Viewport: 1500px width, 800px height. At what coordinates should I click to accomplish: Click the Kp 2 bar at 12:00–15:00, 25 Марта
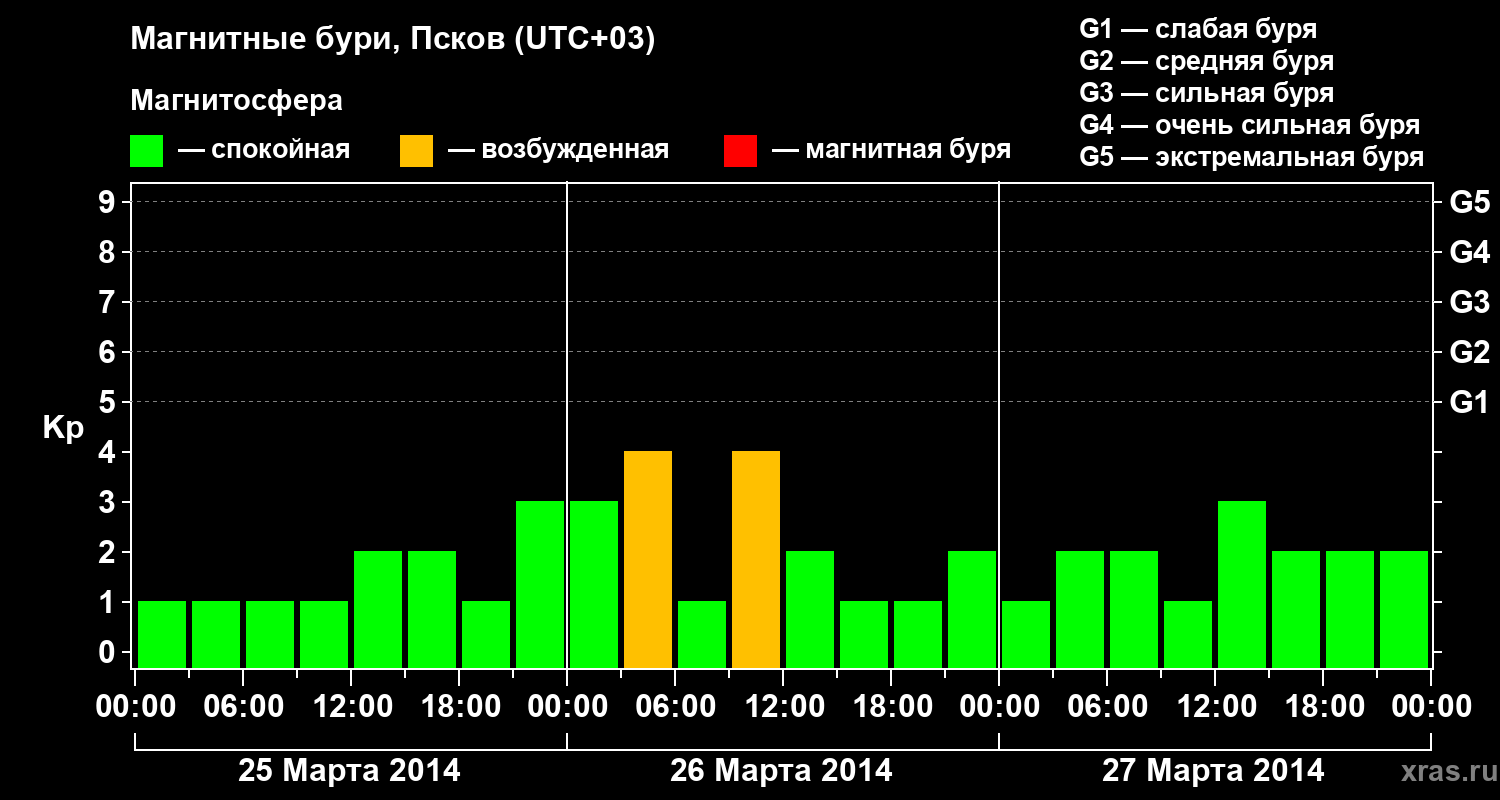point(378,610)
